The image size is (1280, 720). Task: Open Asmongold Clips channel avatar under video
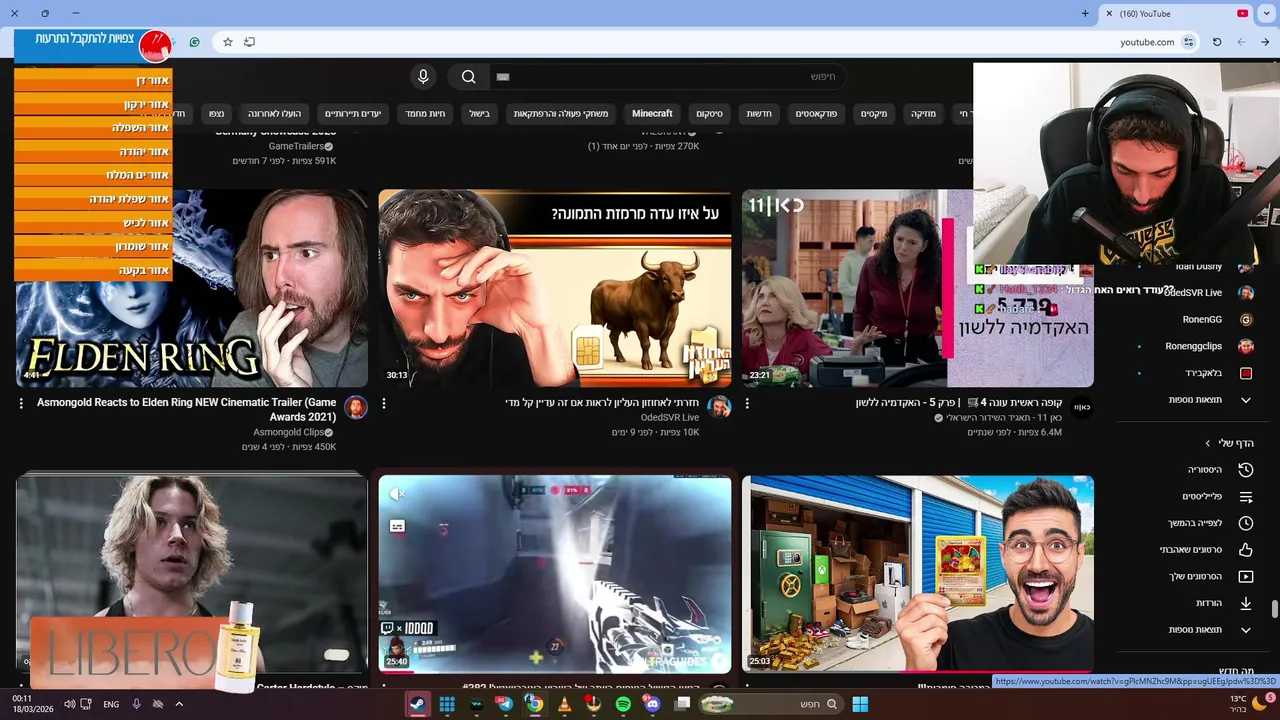(x=356, y=407)
